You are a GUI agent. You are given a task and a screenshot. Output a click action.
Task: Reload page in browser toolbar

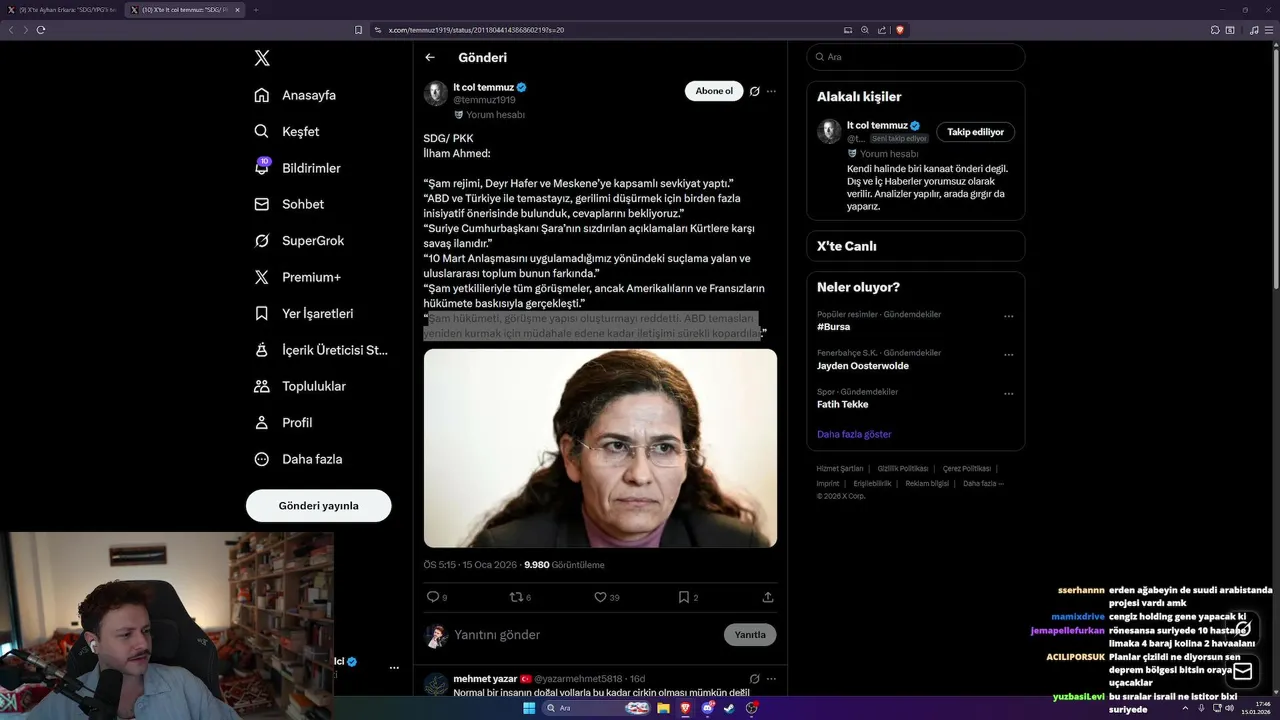(41, 30)
